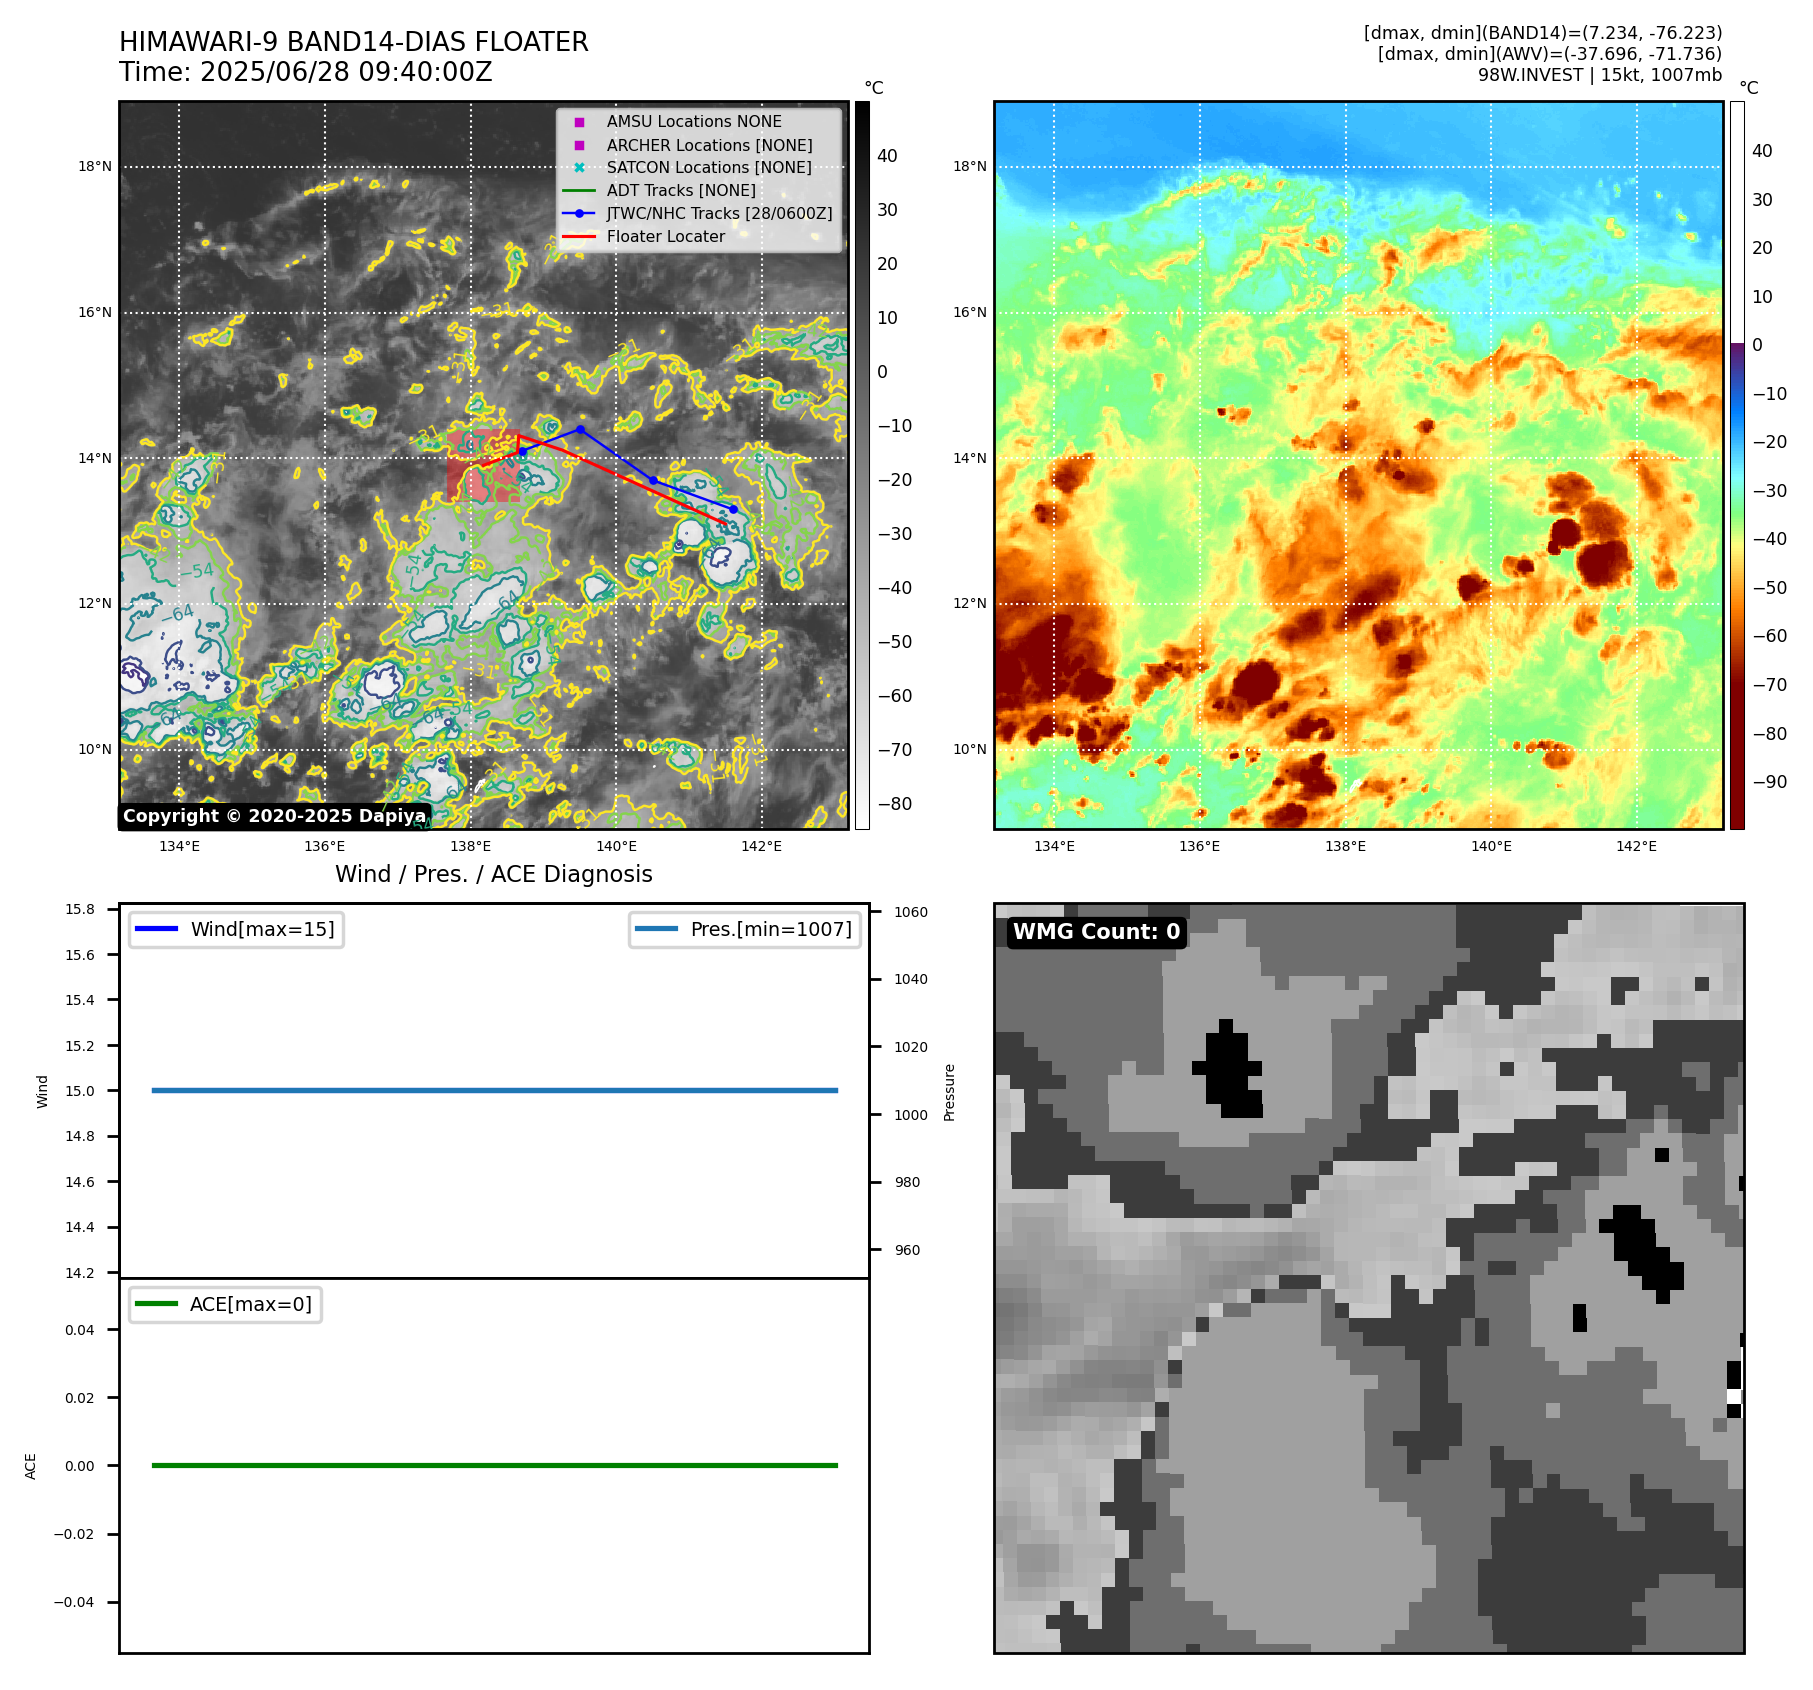Screen dimensions: 1813x1690
Task: Click the vertical Pressure axis label
Action: click(950, 1092)
